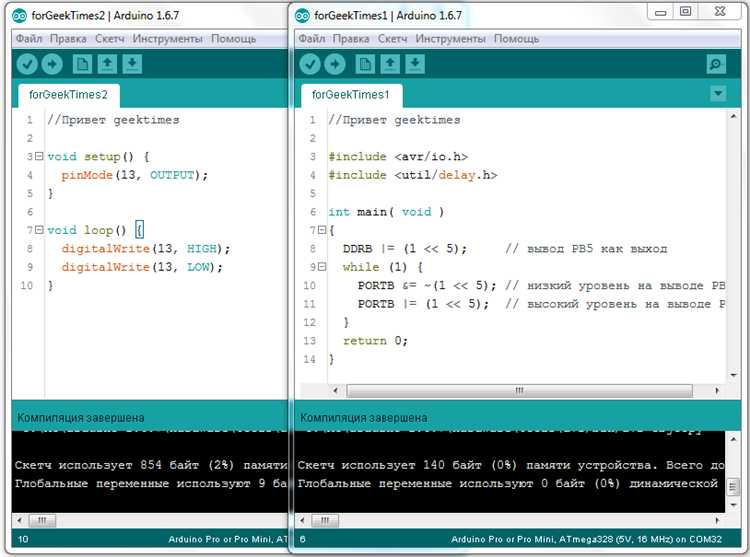The height and width of the screenshot is (557, 750).
Task: Click PORTB &= ~(1 << 5) line
Action: click(427, 285)
